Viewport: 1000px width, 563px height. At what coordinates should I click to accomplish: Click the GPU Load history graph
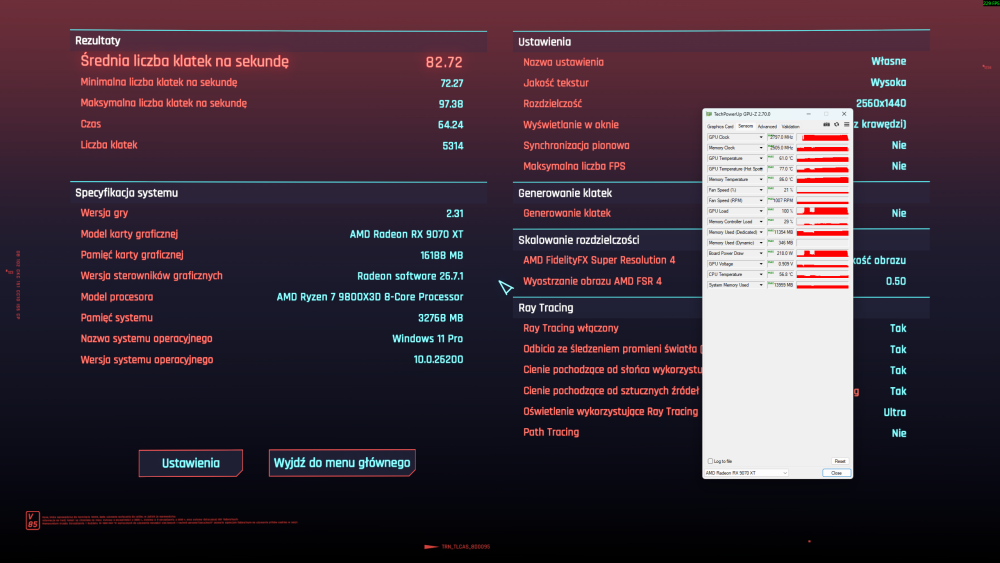[x=823, y=211]
